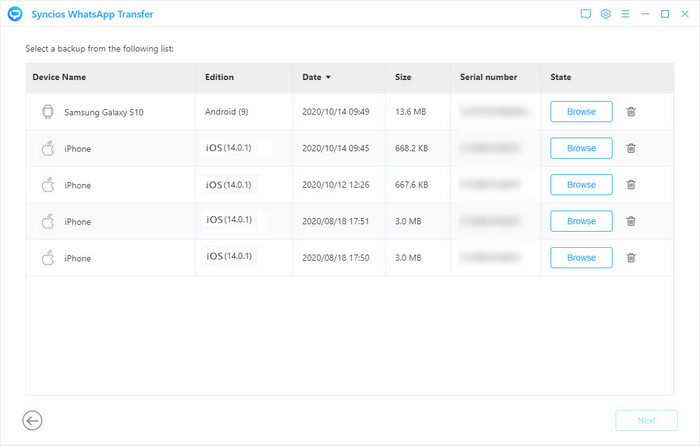
Task: Select the Samsung Galaxy S10 row name
Action: point(104,112)
